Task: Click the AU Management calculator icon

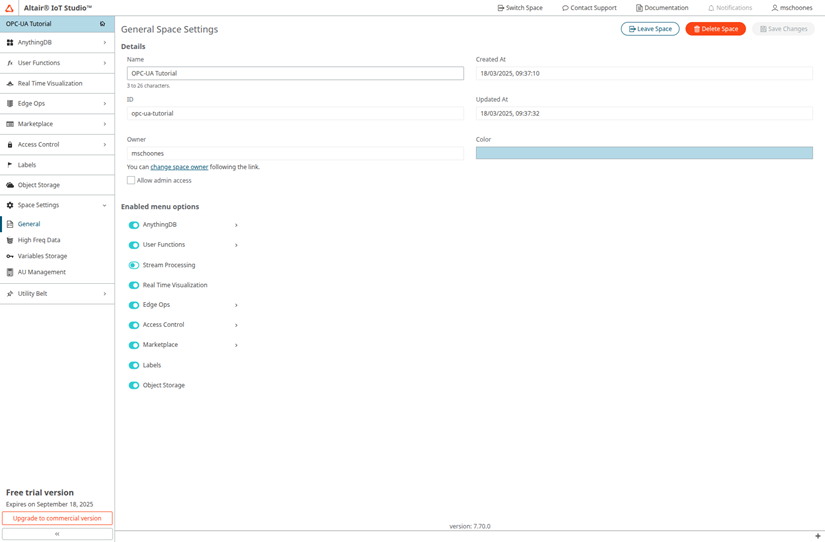Action: [9, 273]
